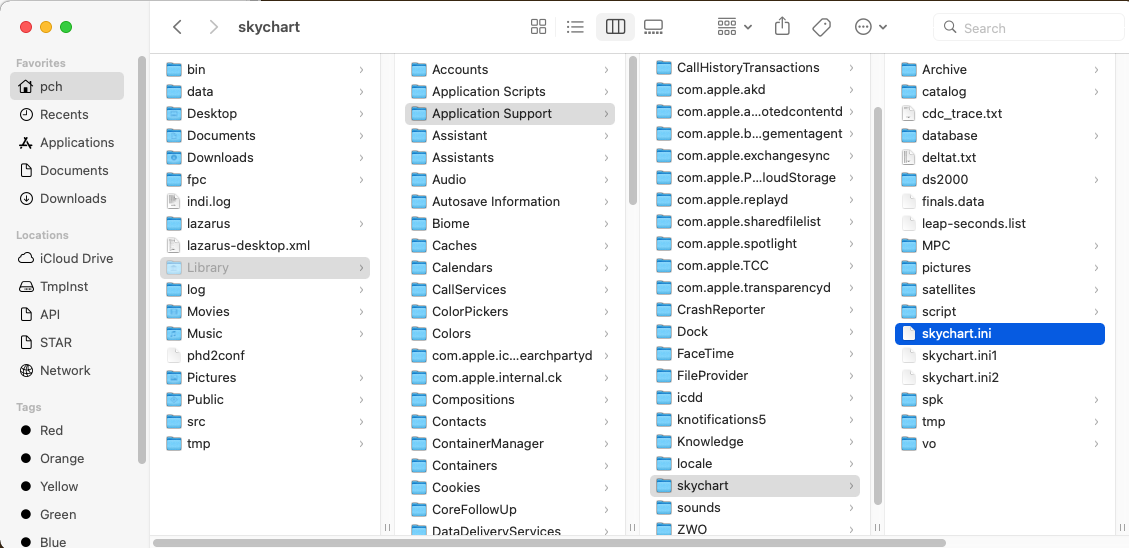Select the CrashReporter folder
This screenshot has width=1129, height=548.
coord(720,309)
